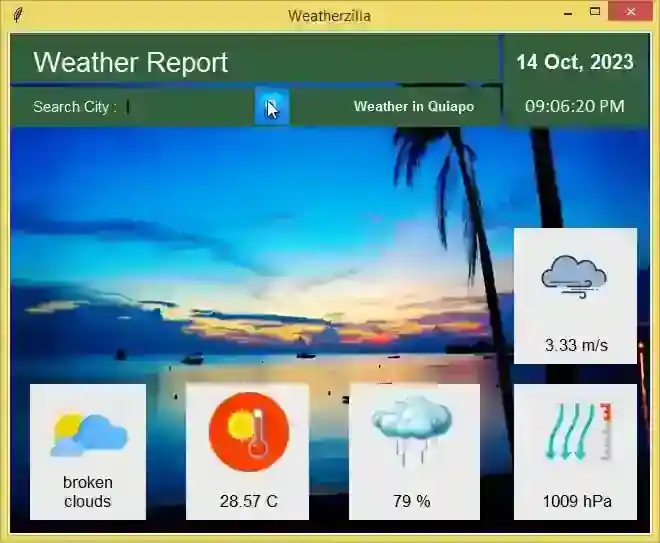The height and width of the screenshot is (543, 660).
Task: Maximize the Weatherzilla window
Action: pyautogui.click(x=595, y=12)
